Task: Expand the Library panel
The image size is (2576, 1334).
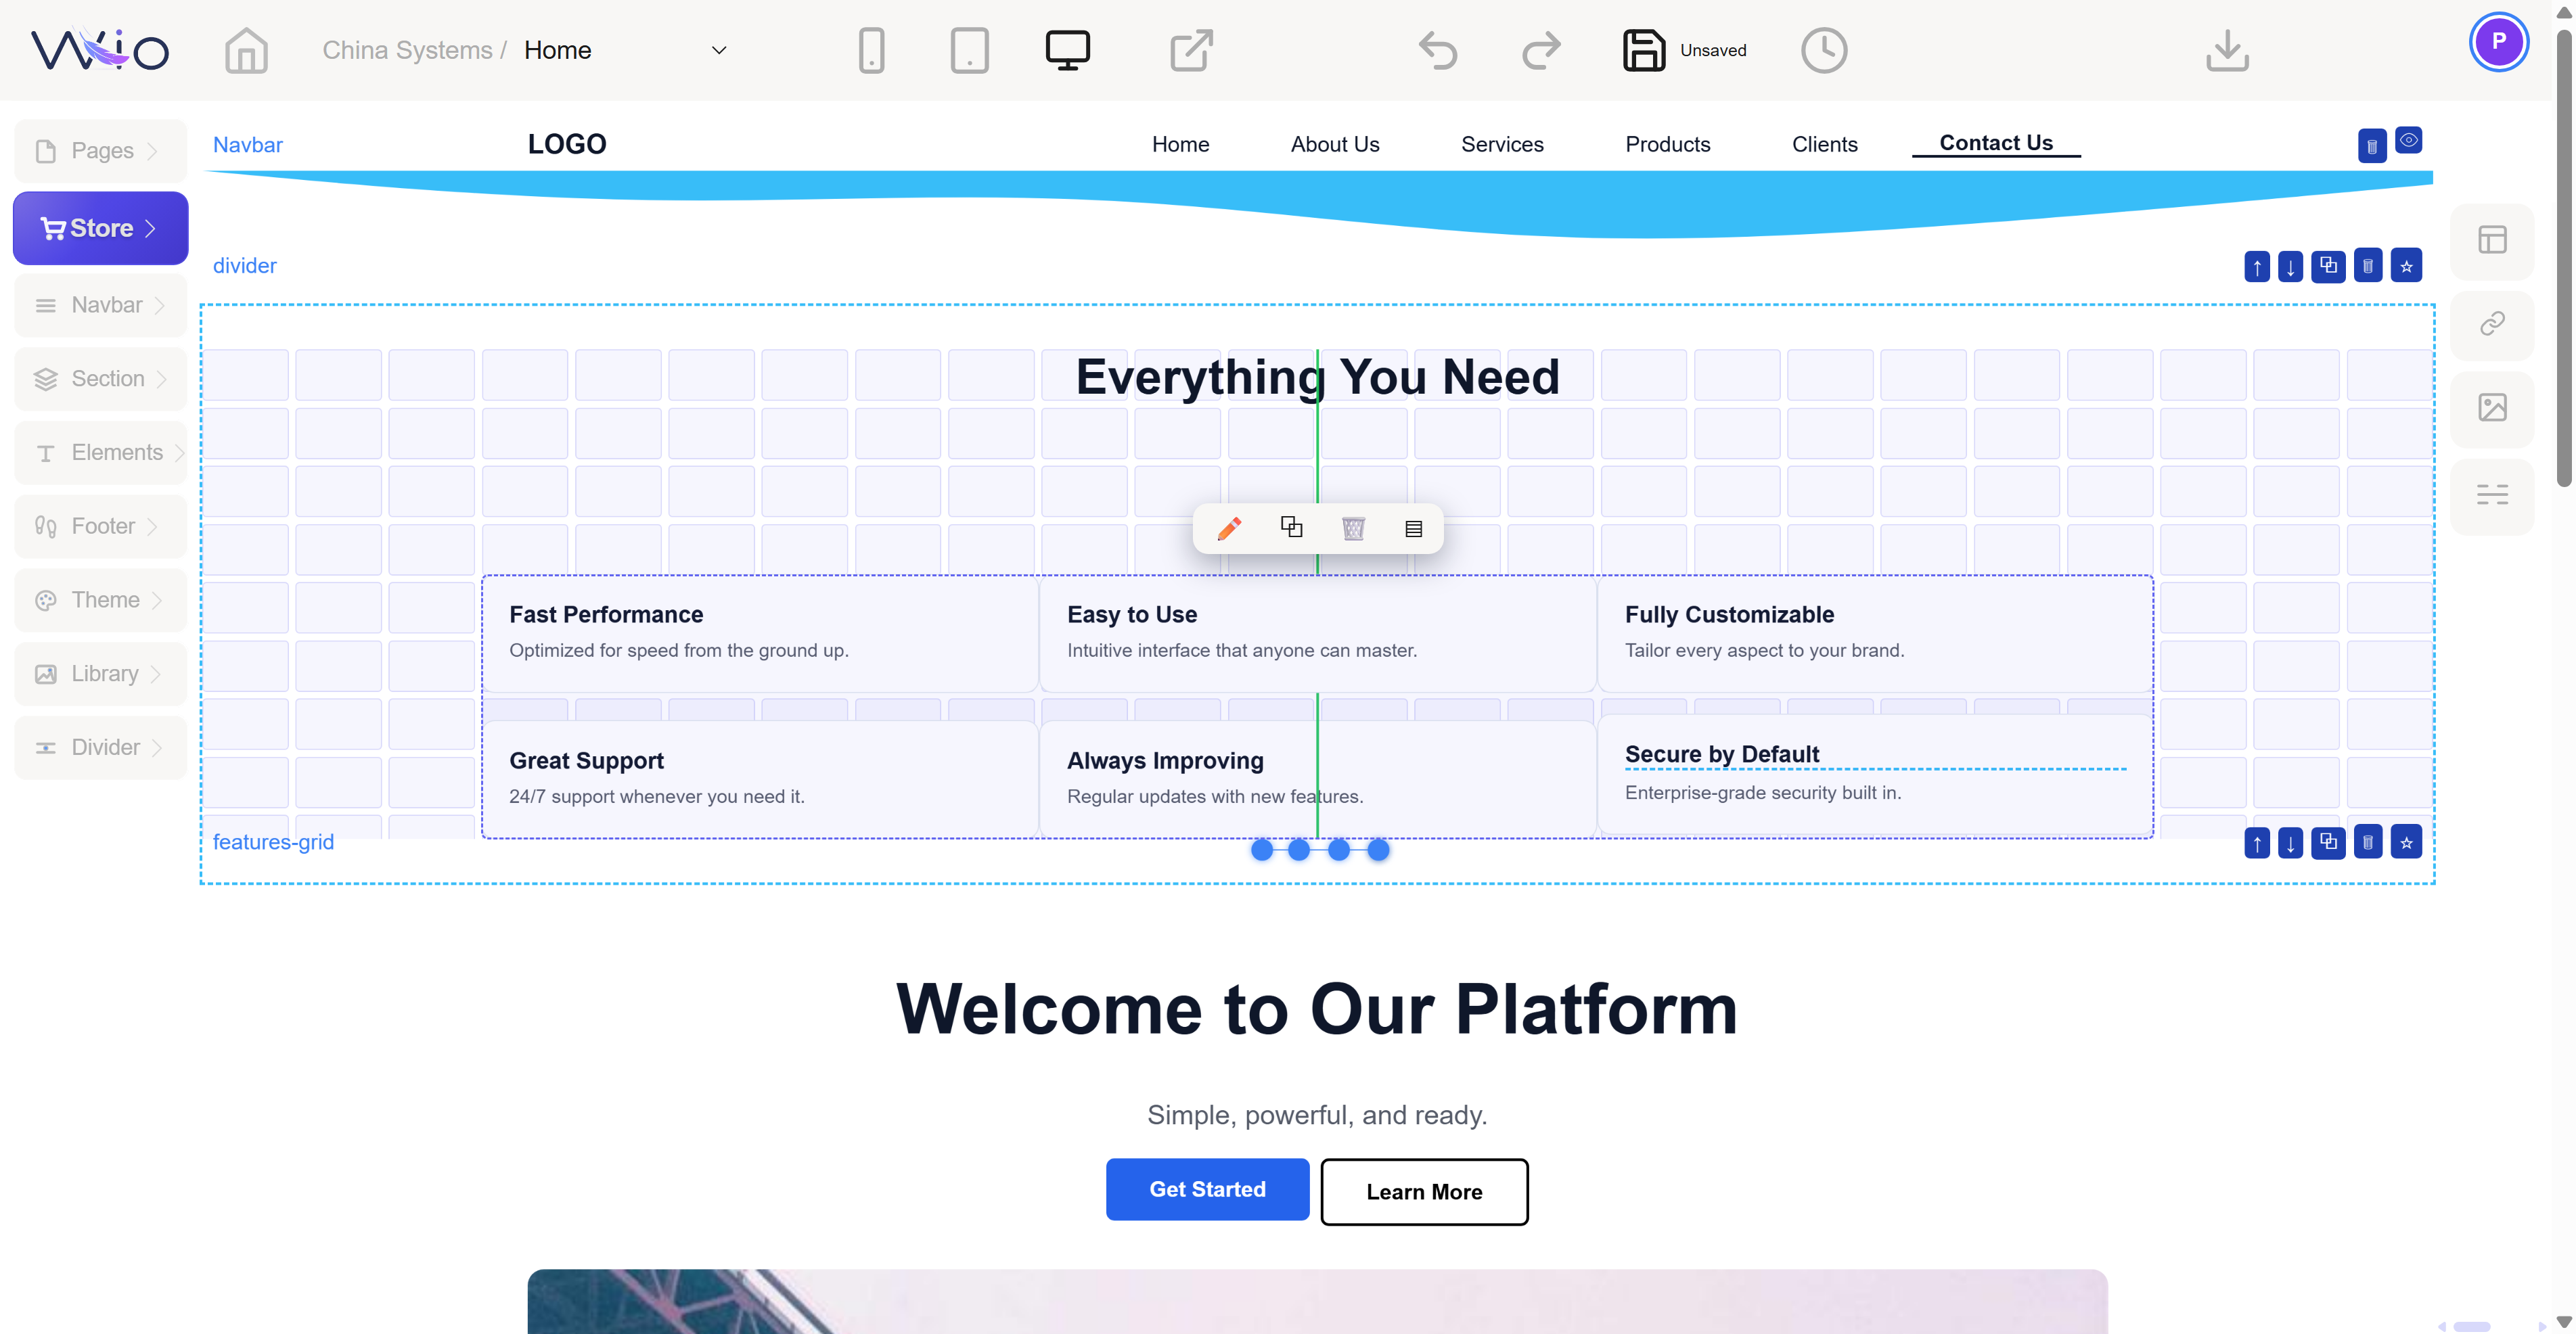Action: point(100,674)
